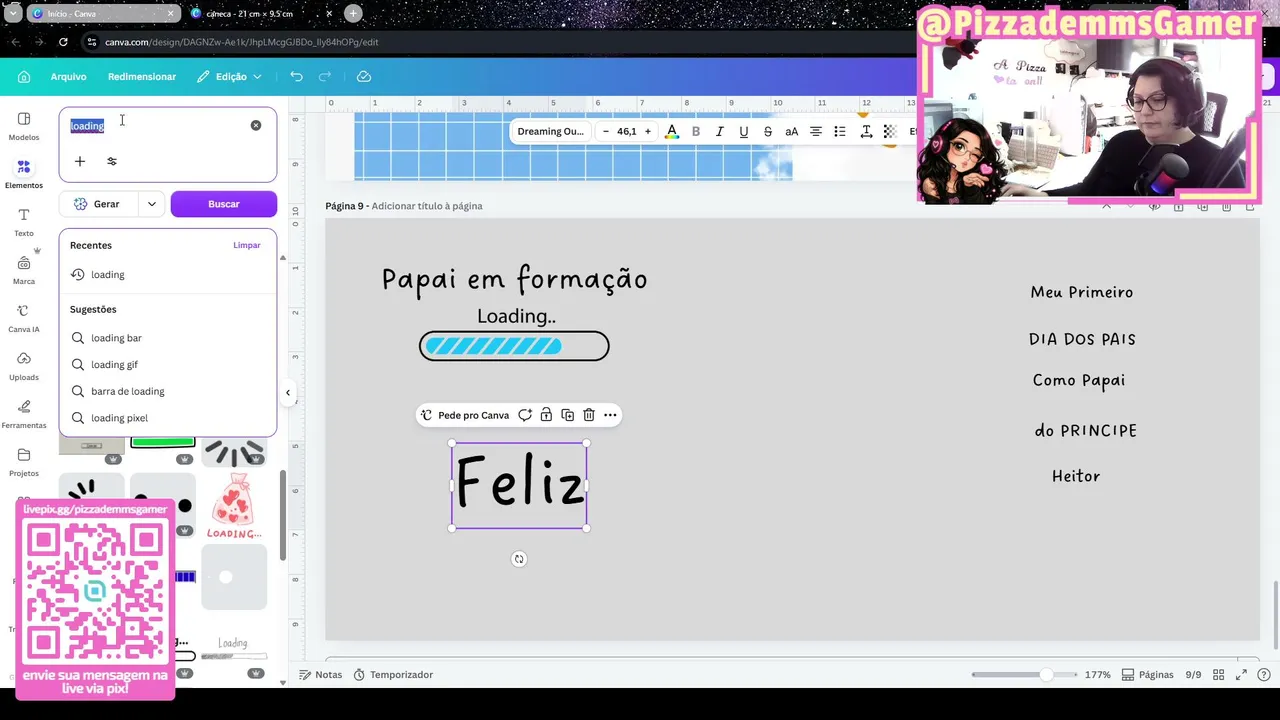1280x720 pixels.
Task: Click Limpar to clear recent searches
Action: point(247,245)
